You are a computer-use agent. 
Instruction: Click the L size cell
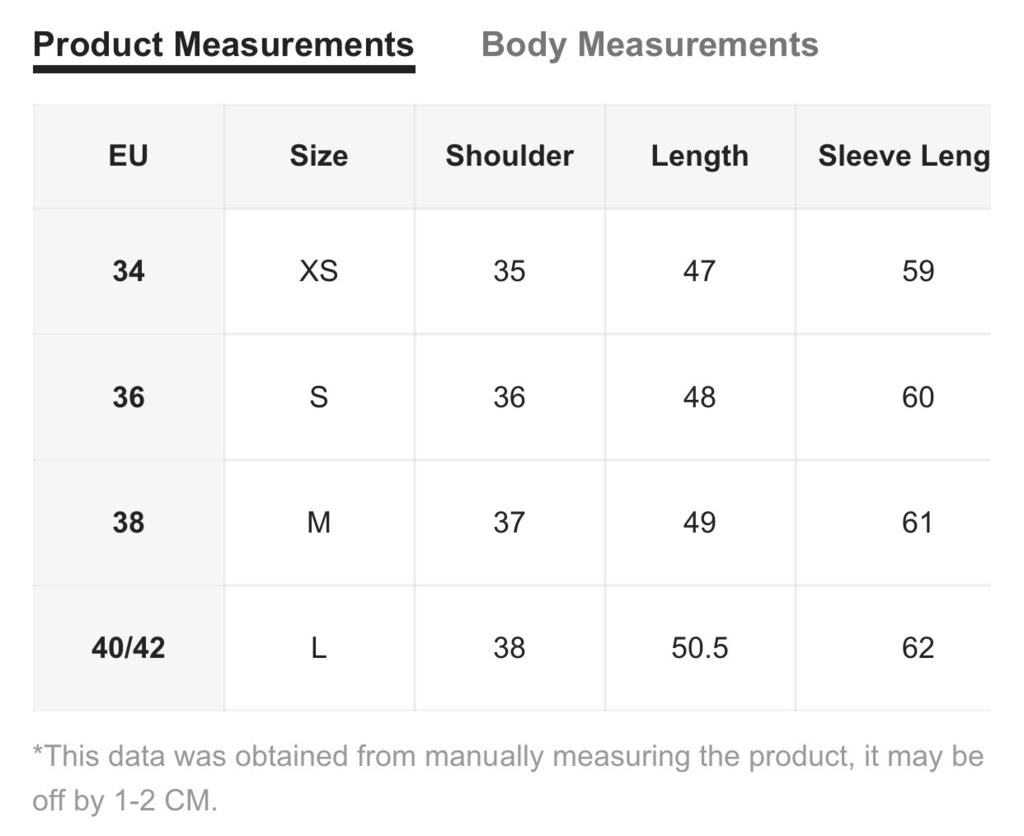point(319,648)
